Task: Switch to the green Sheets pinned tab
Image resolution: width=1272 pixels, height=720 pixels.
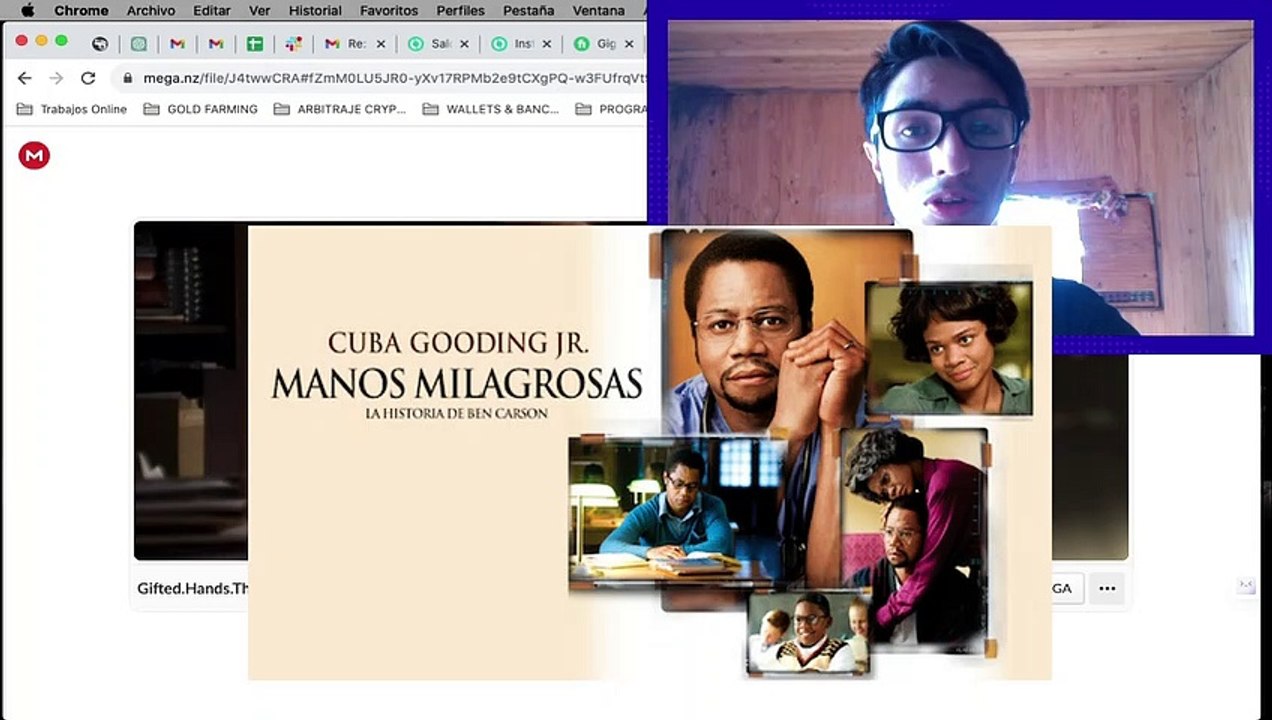Action: 254,44
